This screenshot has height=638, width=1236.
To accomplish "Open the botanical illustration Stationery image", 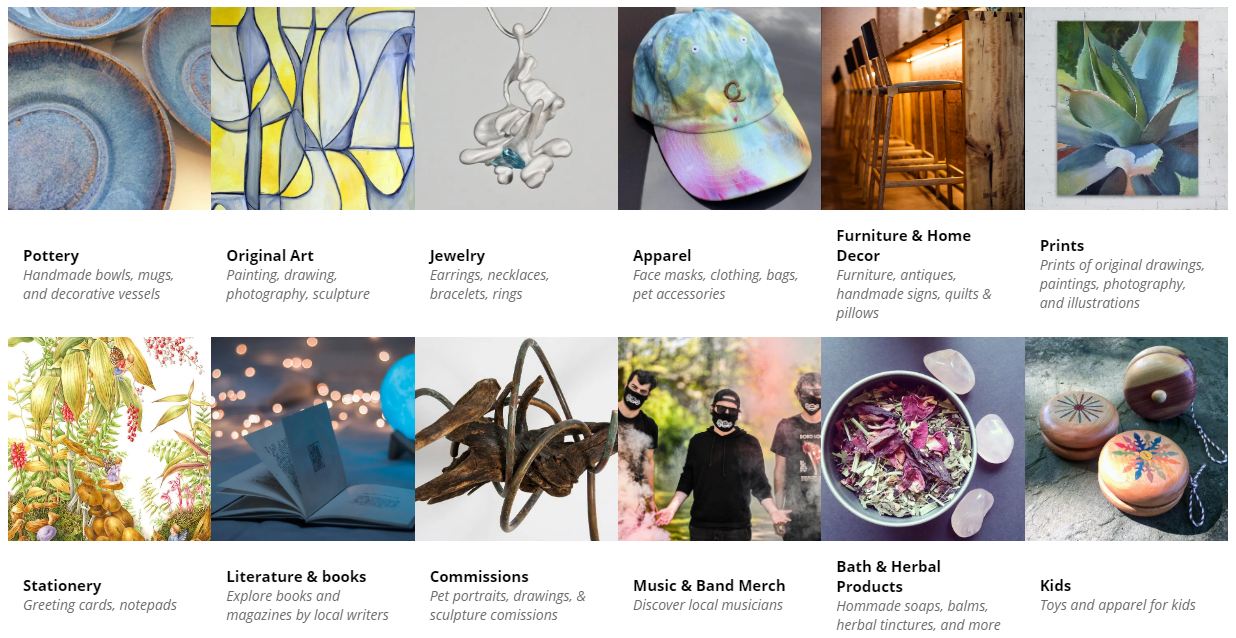I will pos(109,439).
